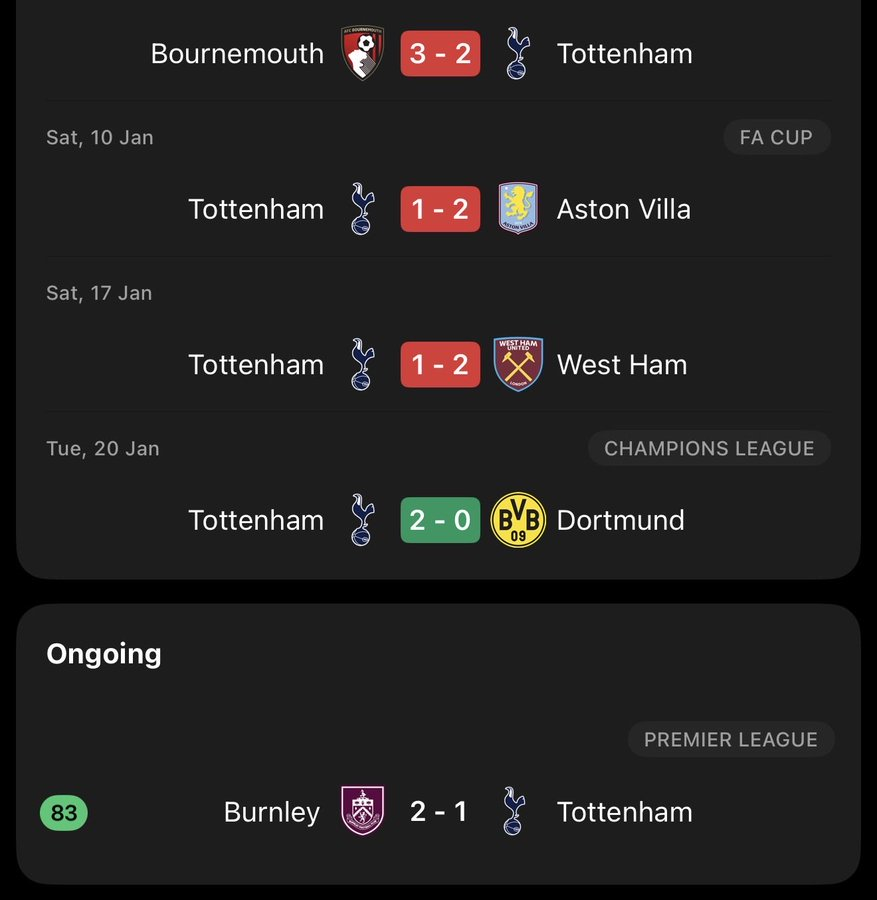Tap the Ongoing section heading
Viewport: 877px width, 900px height.
tap(104, 654)
